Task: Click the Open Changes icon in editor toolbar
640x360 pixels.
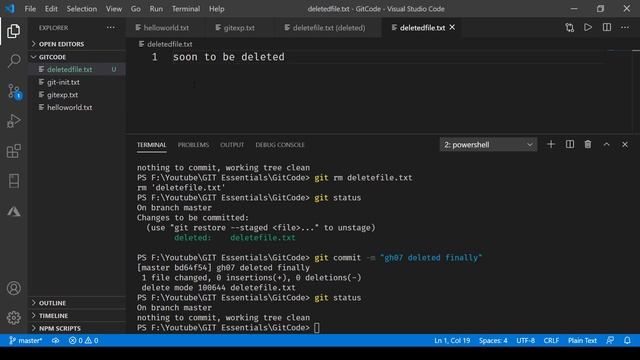Action: coord(569,28)
